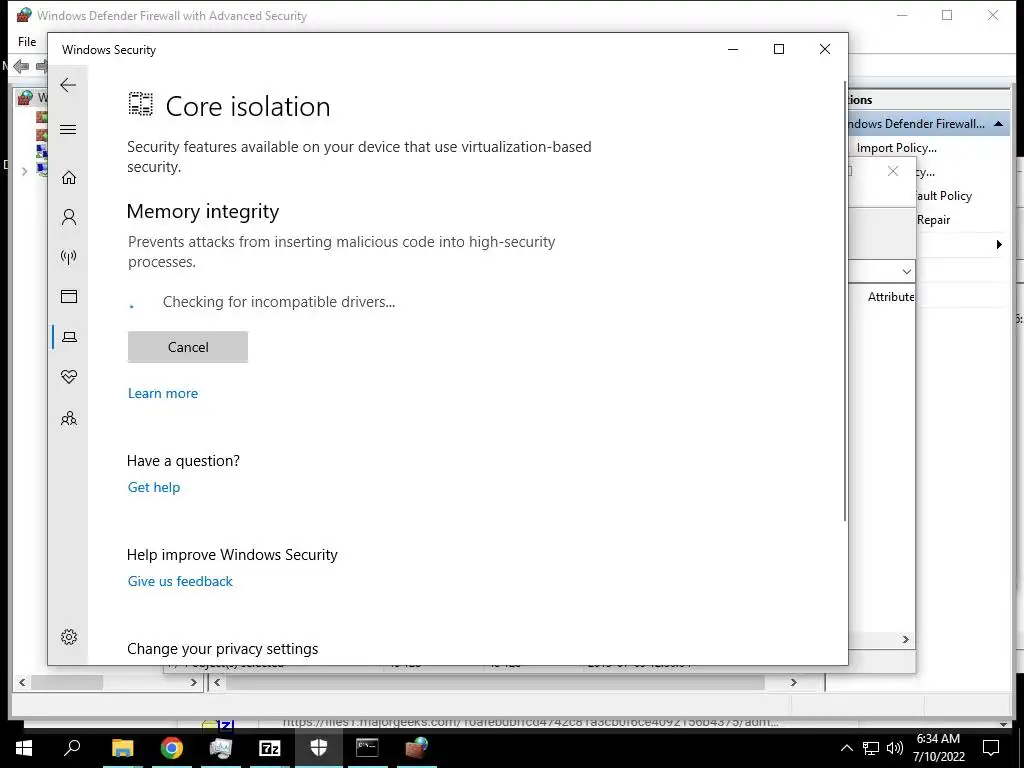Click the Attribute column header in dialog
The width and height of the screenshot is (1024, 768).
[x=891, y=296]
